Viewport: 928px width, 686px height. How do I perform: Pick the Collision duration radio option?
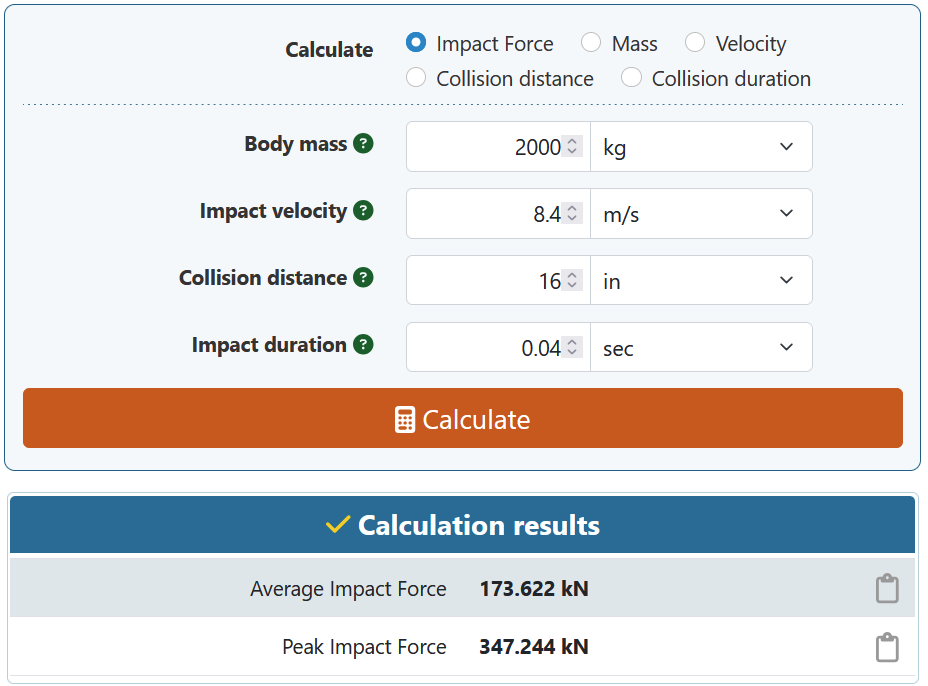tap(631, 78)
